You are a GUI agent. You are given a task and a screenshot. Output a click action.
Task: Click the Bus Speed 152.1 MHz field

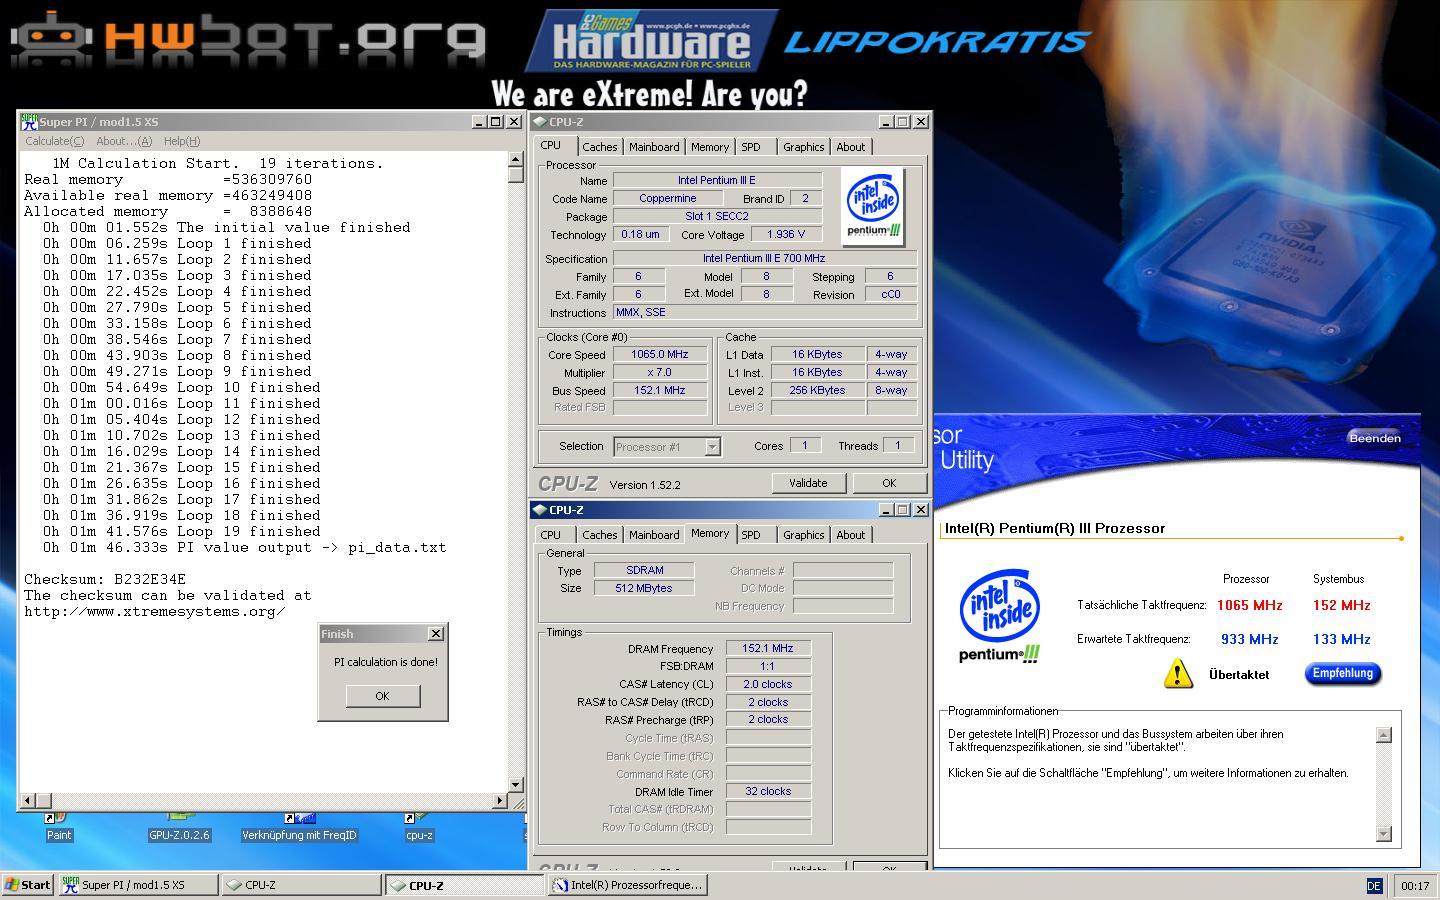[x=660, y=391]
